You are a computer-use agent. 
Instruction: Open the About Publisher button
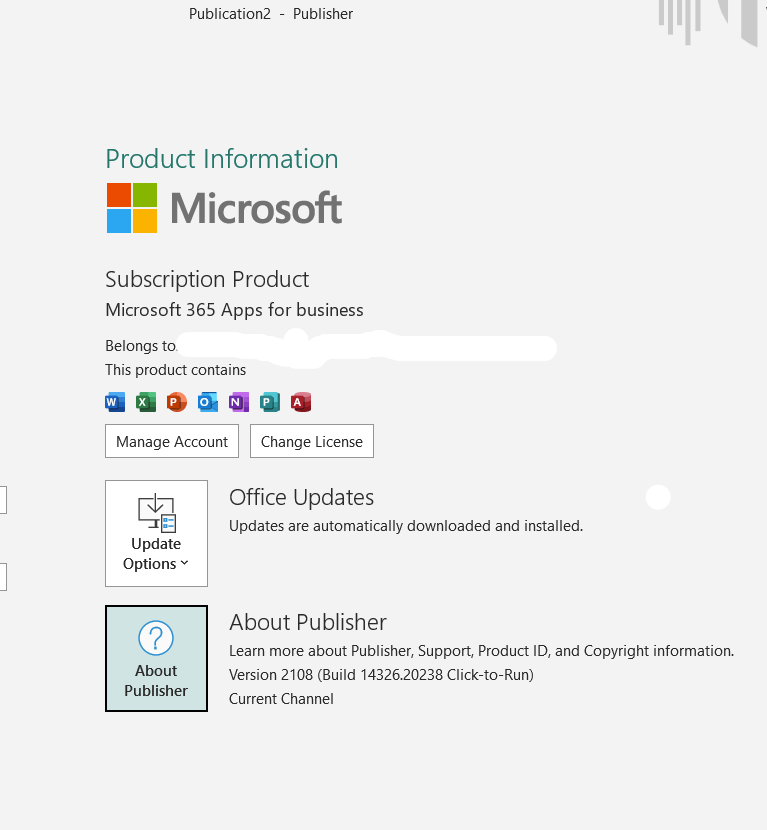pos(156,658)
